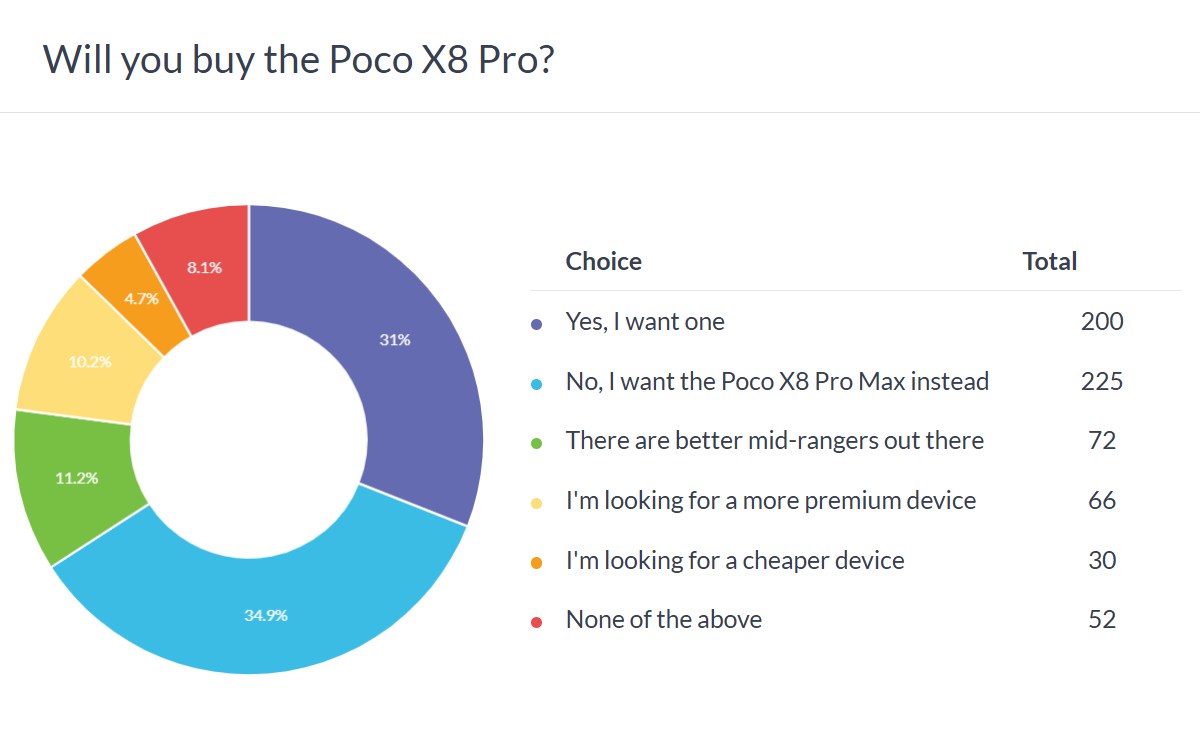
Task: Click the purple legend dot for Yes
Action: click(537, 324)
